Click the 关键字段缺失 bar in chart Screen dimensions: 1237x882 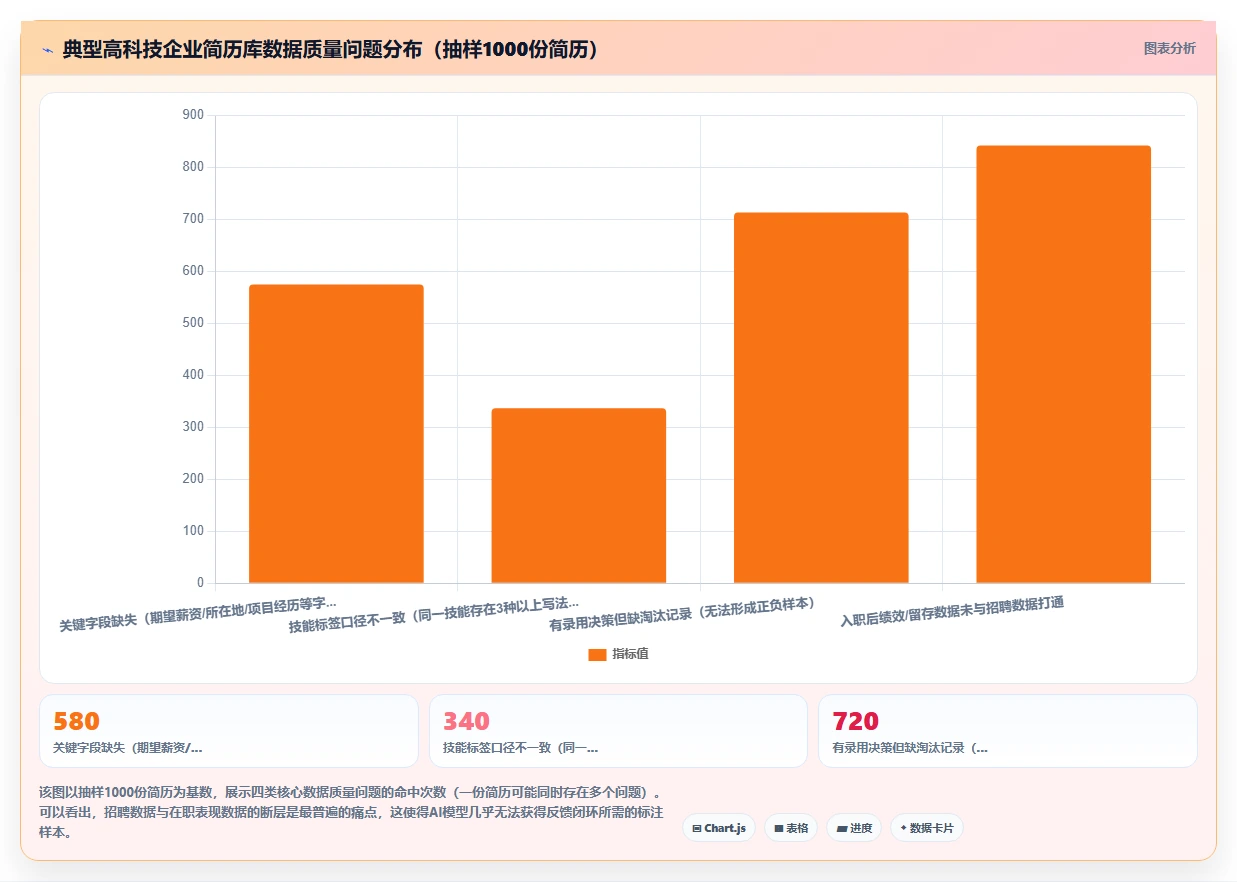pyautogui.click(x=336, y=433)
